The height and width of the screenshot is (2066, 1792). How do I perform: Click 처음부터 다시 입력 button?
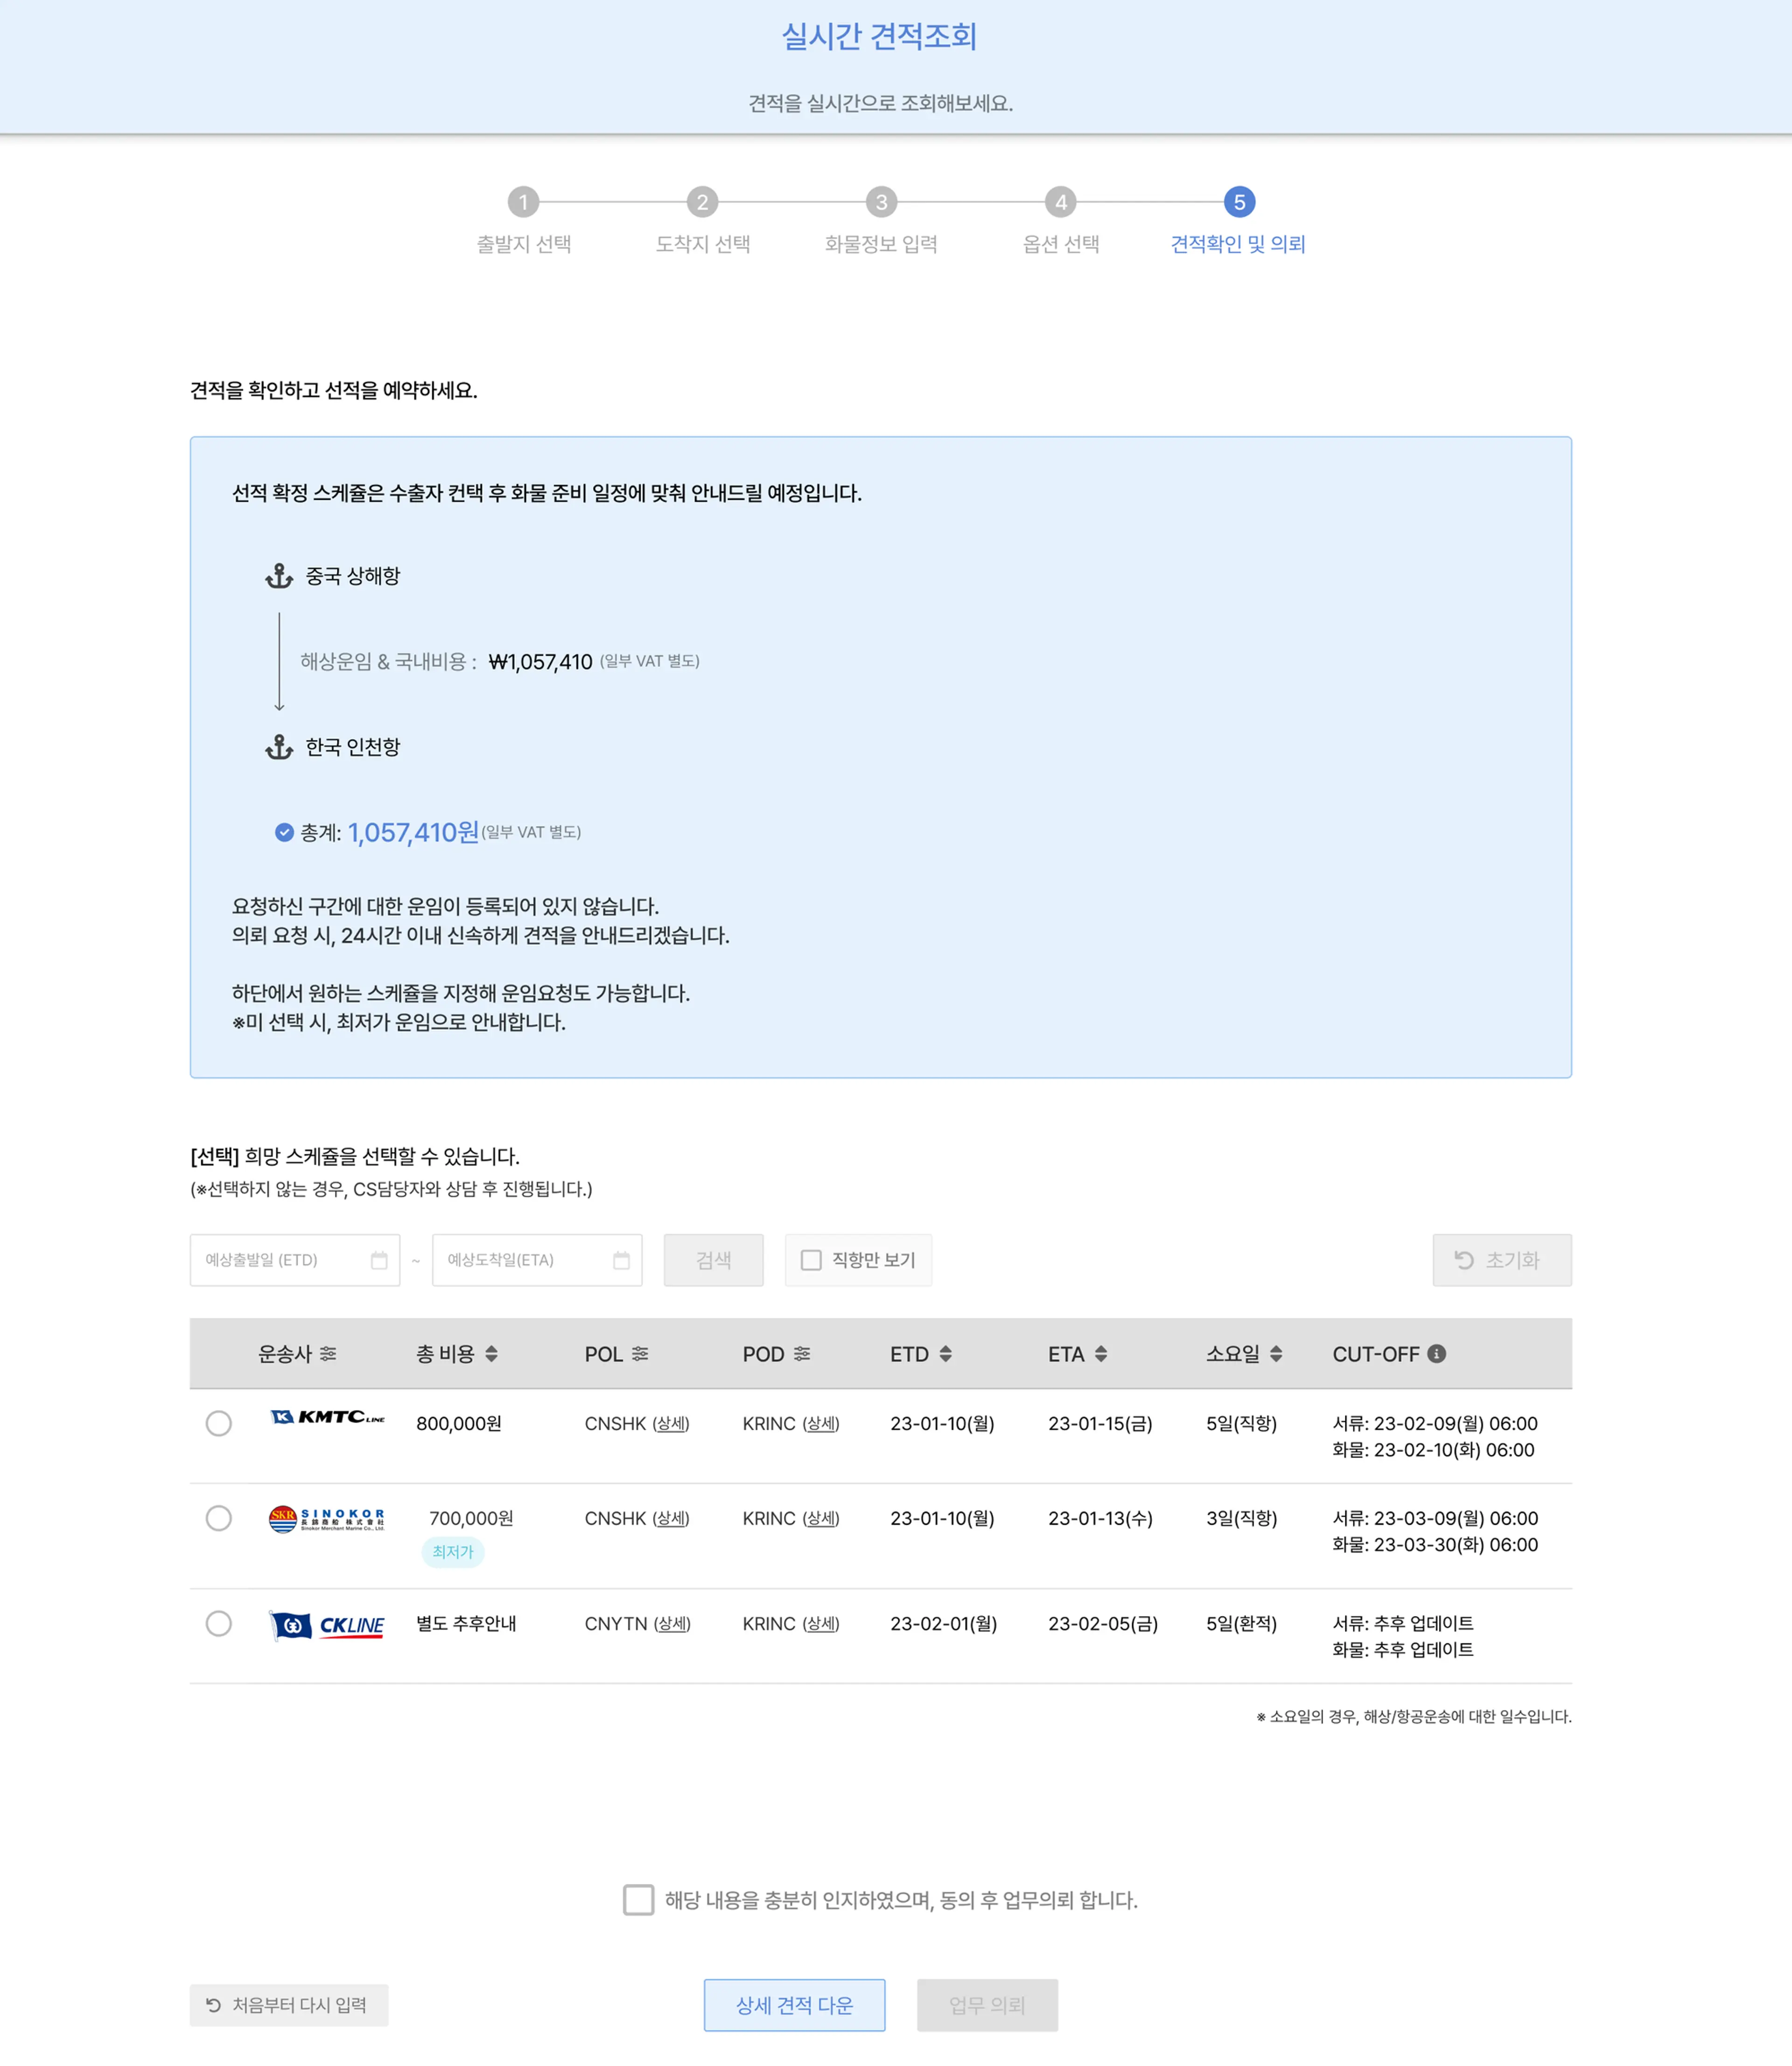[x=289, y=2004]
